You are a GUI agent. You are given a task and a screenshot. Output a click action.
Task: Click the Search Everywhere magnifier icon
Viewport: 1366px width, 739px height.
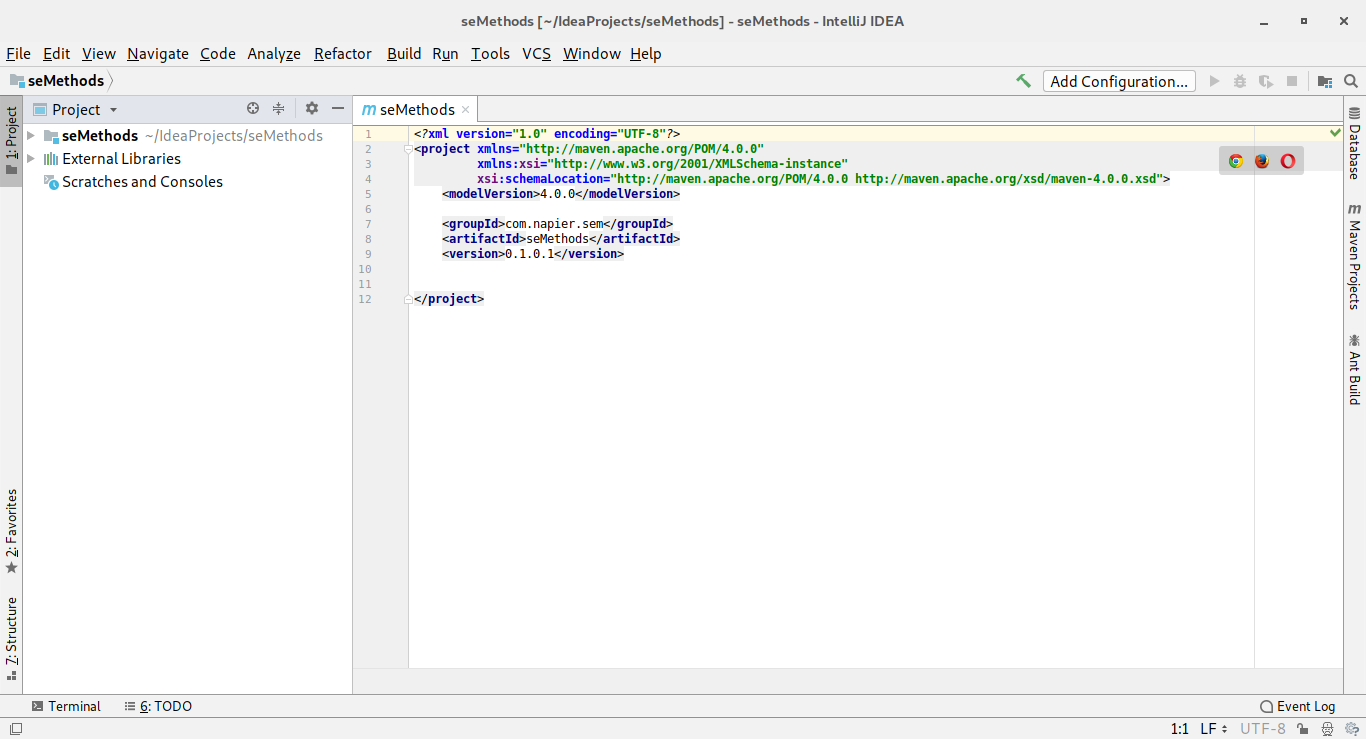point(1351,81)
